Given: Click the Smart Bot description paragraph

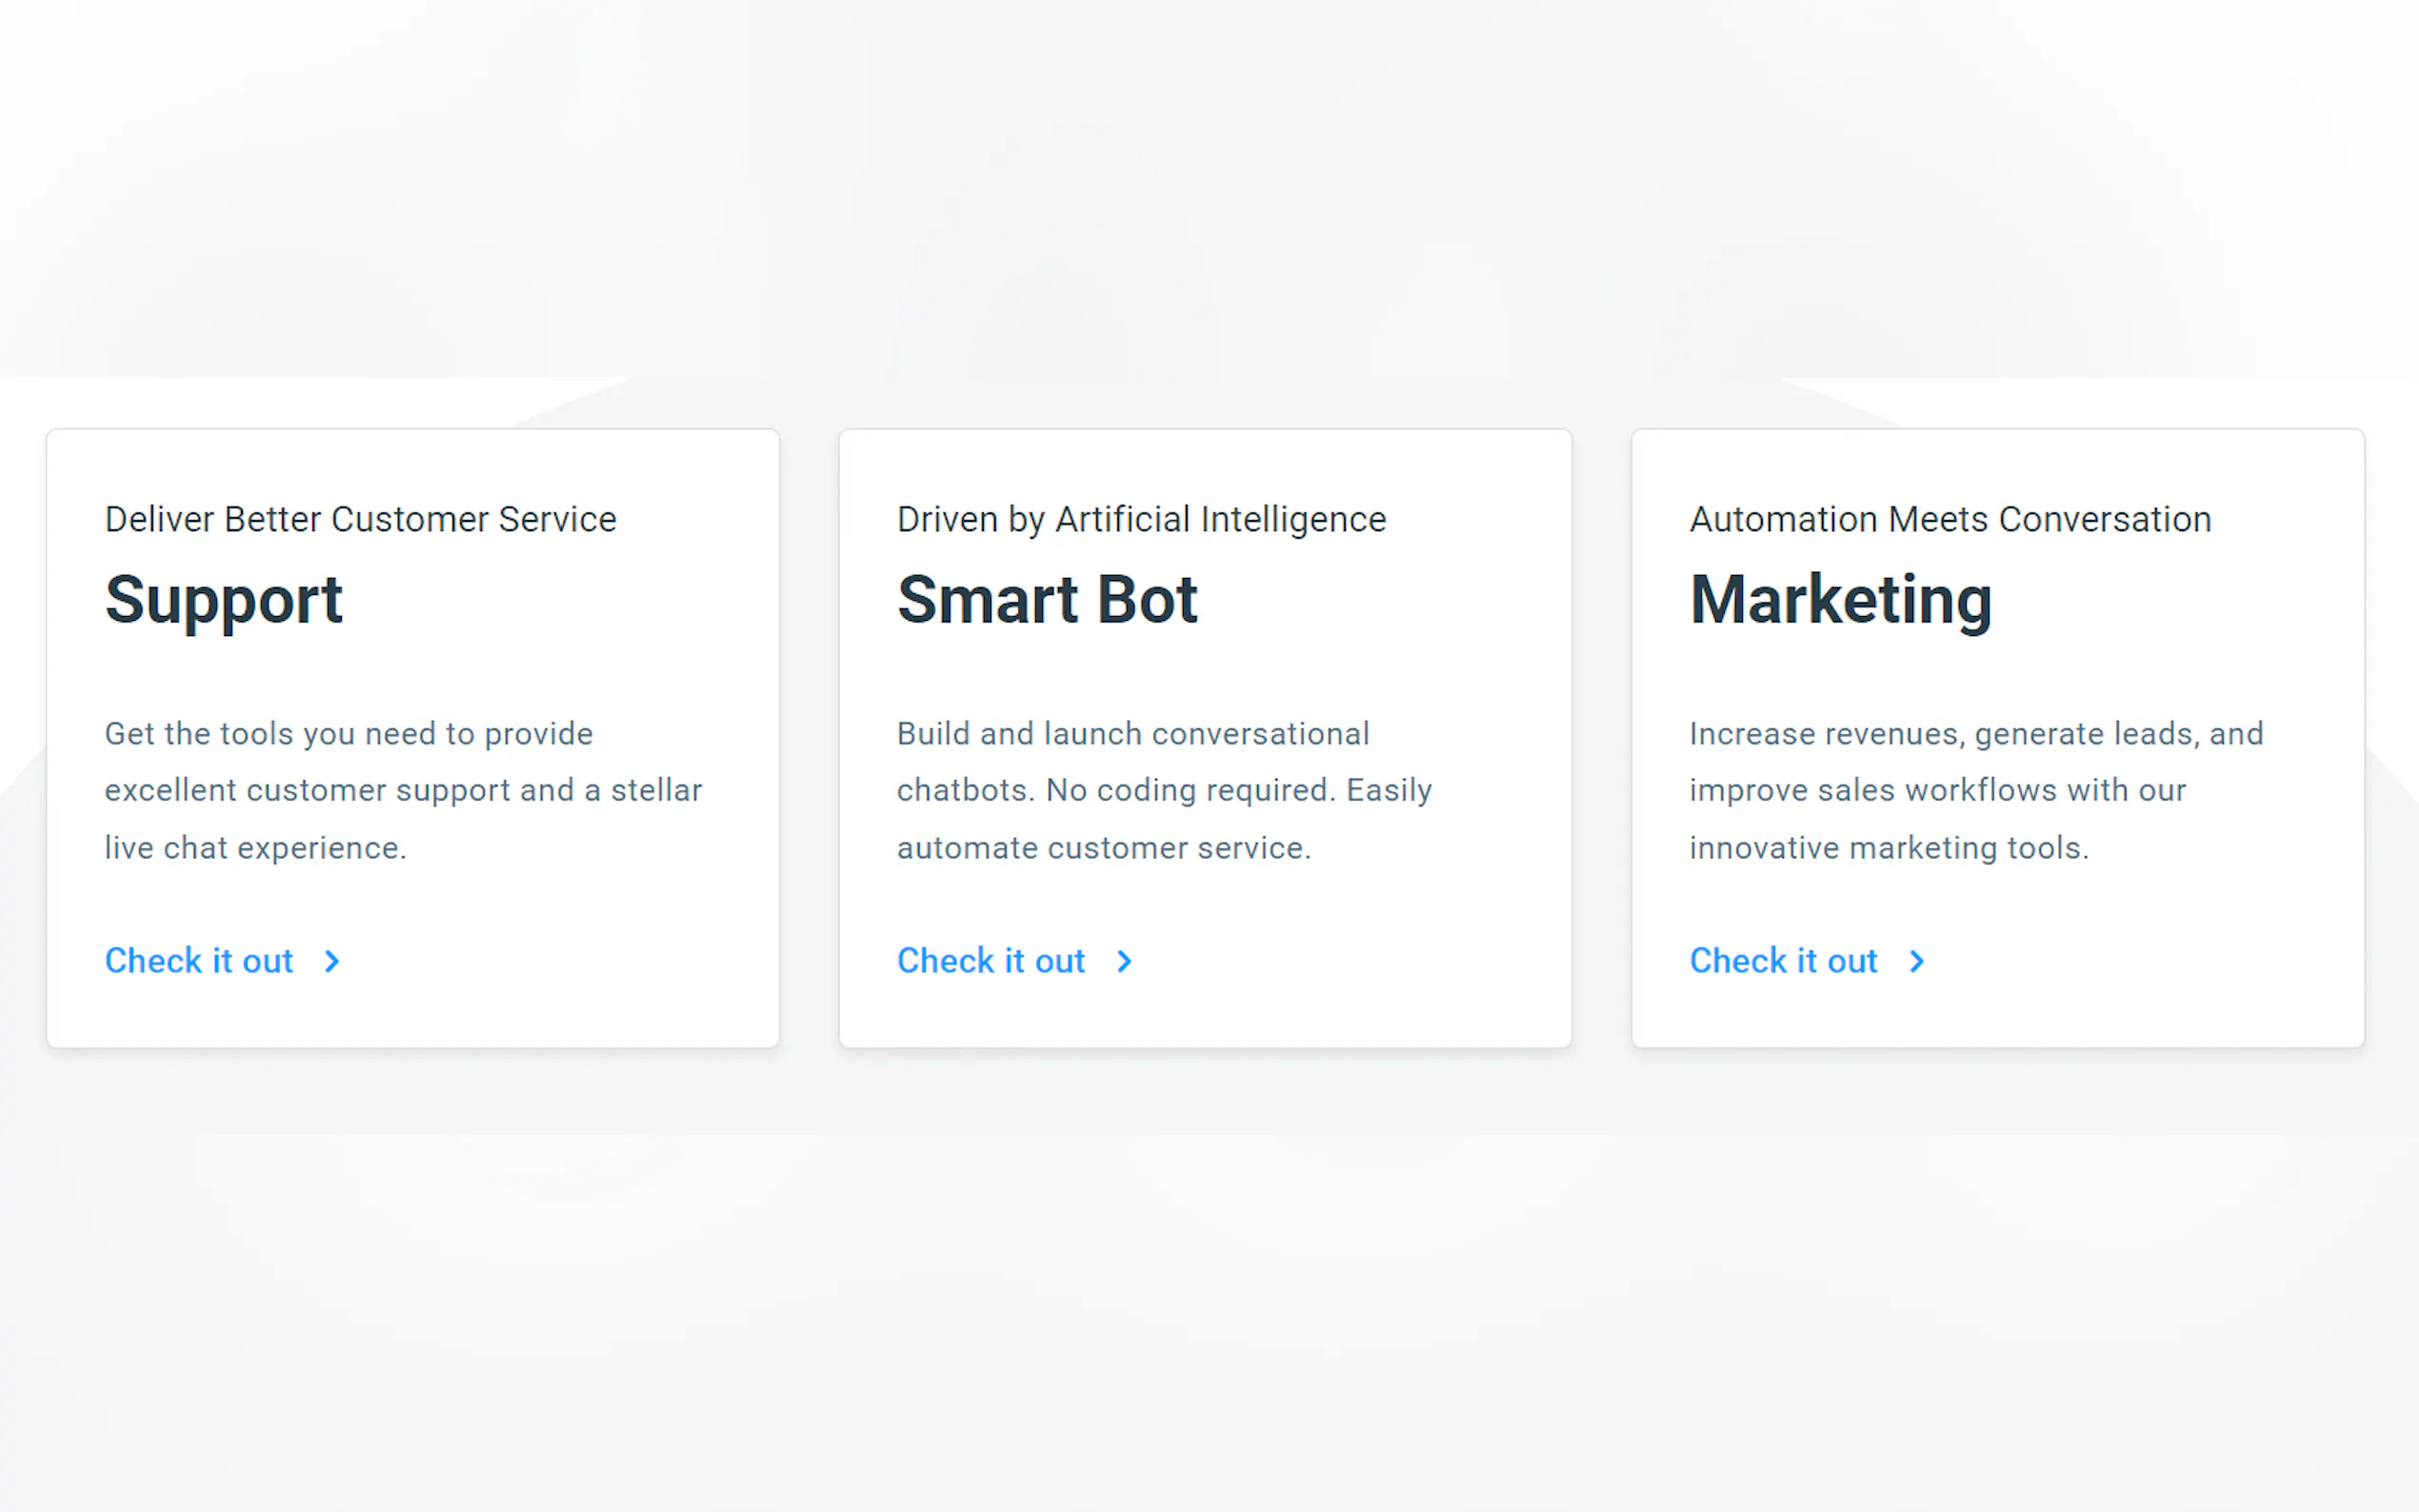Looking at the screenshot, I should point(1164,790).
